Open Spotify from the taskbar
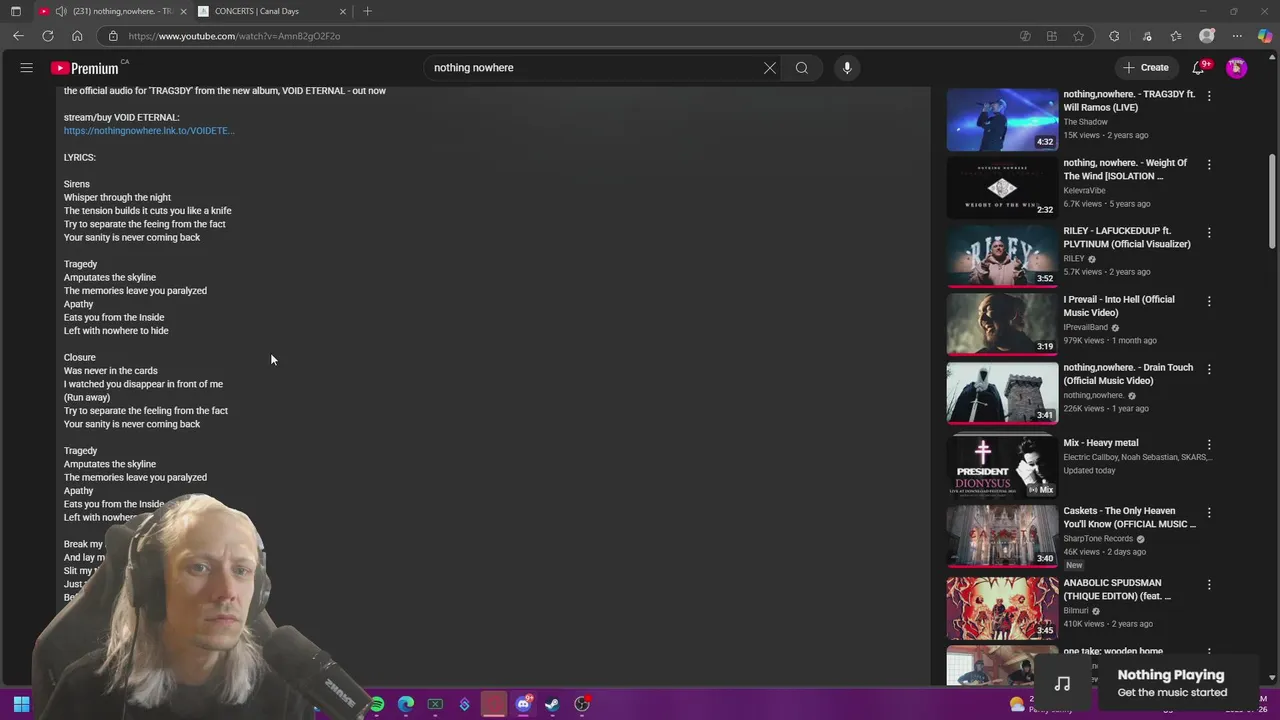The height and width of the screenshot is (720, 1280). (x=377, y=704)
